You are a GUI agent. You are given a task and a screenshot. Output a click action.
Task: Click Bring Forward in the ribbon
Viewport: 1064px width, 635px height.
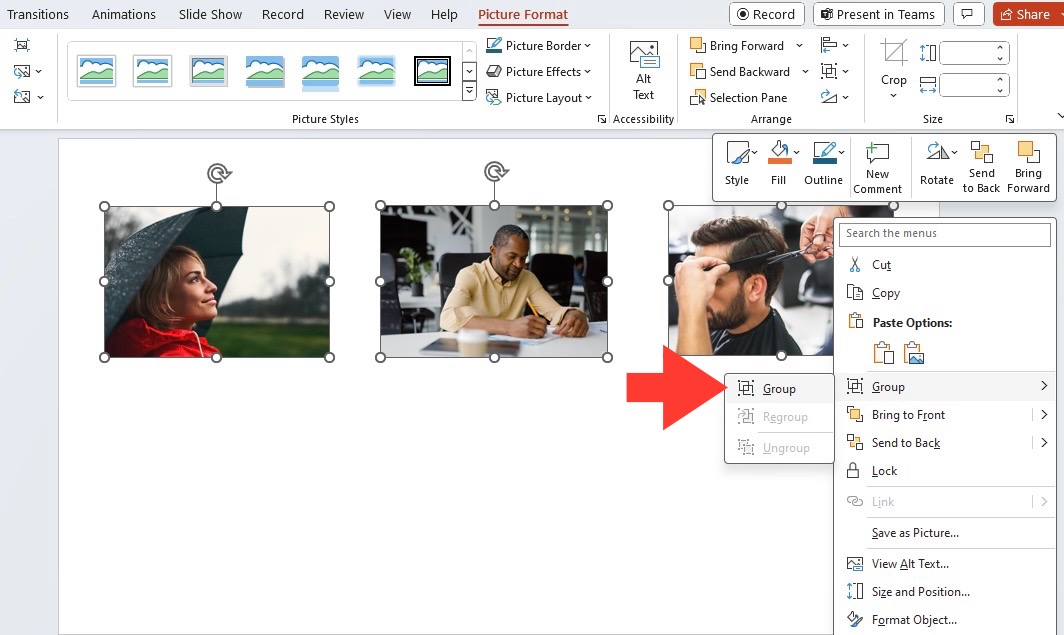[x=737, y=45]
